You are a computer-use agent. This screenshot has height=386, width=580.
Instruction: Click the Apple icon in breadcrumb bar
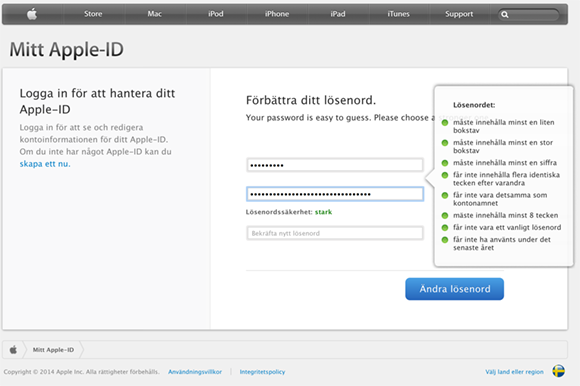(13, 349)
